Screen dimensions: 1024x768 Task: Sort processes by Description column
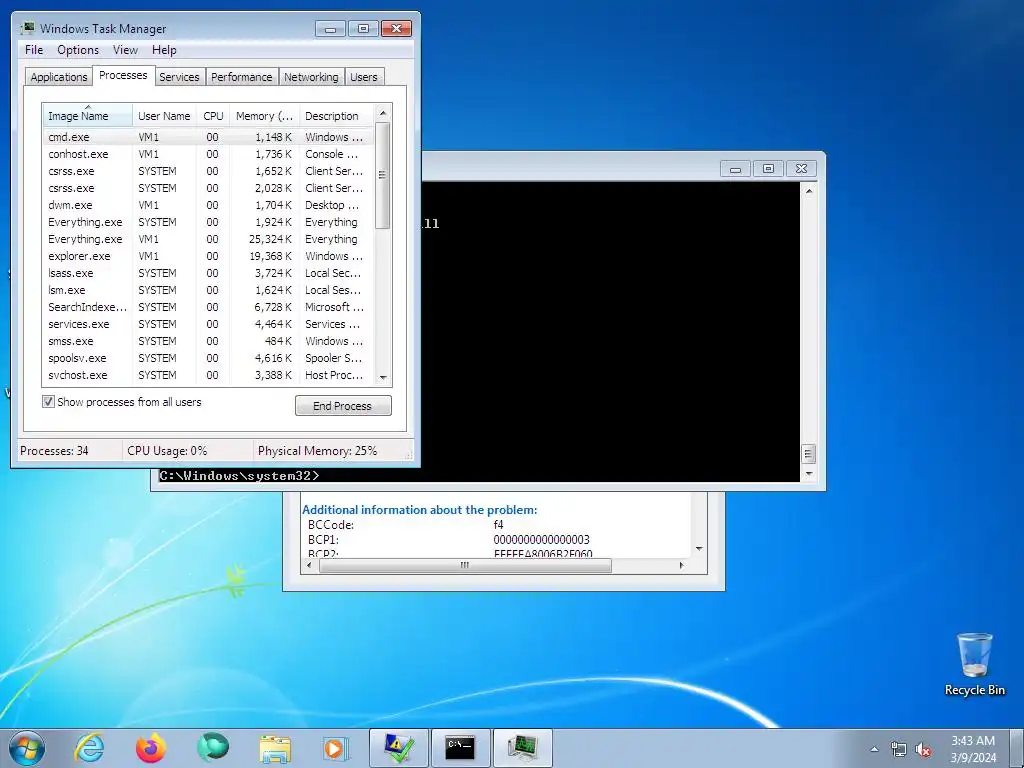(336, 116)
